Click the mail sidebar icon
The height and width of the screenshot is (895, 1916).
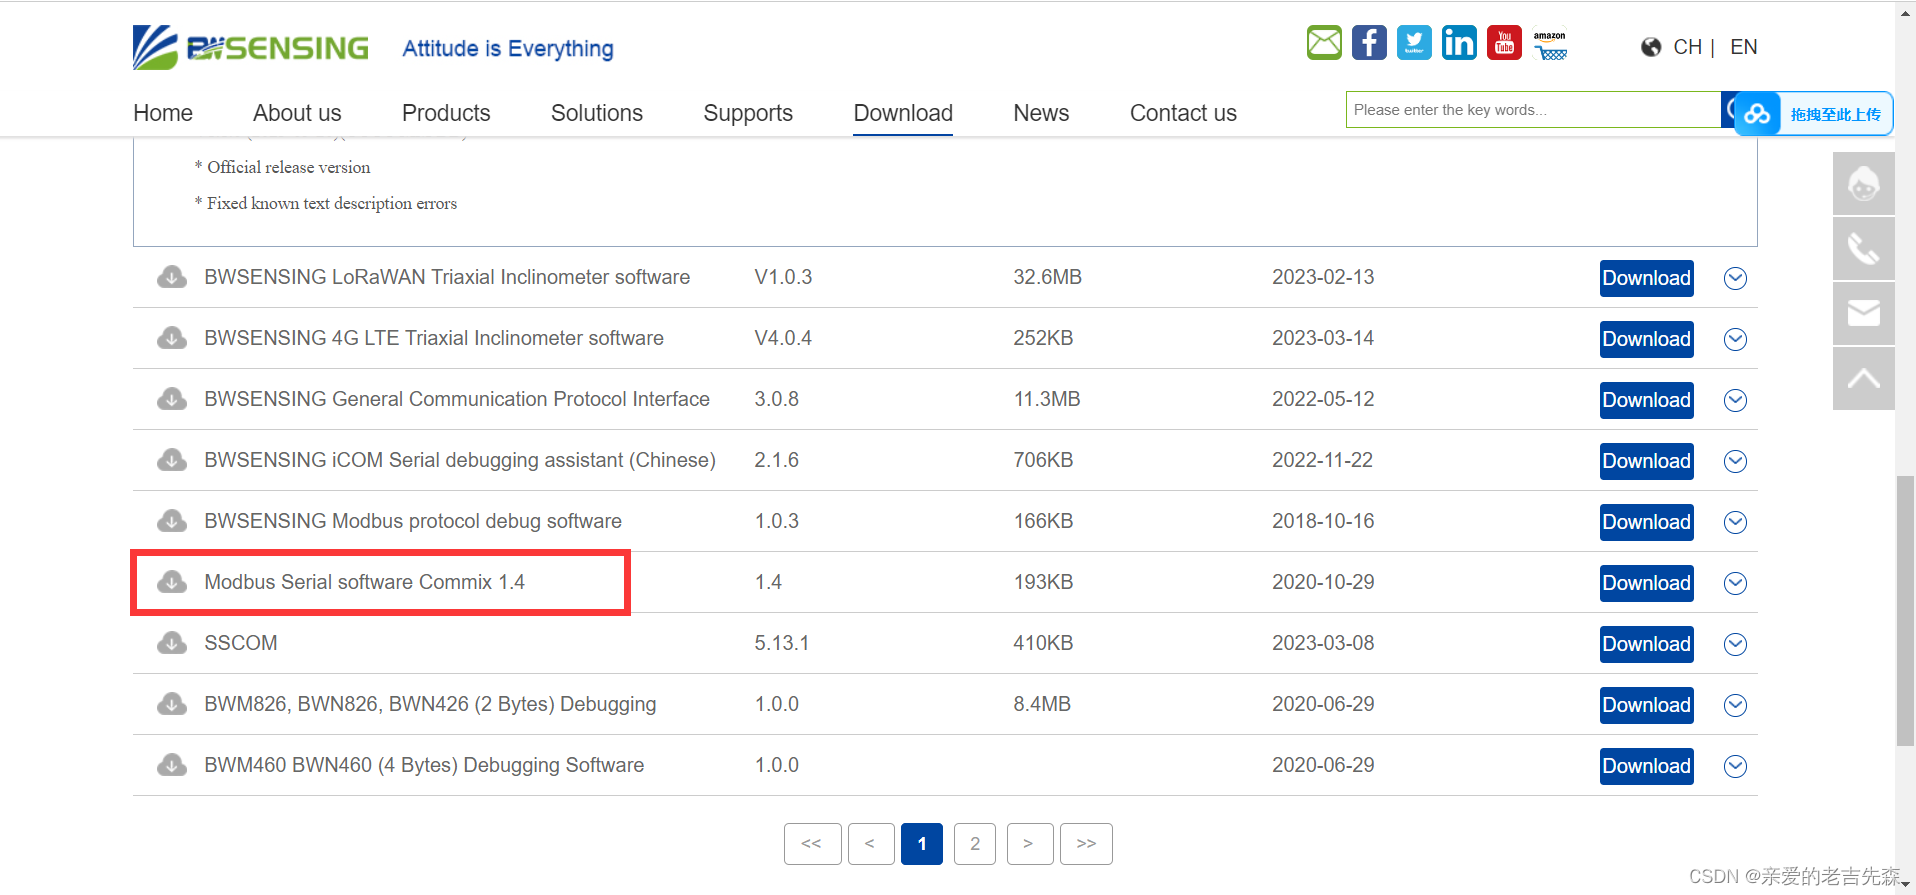click(1864, 314)
